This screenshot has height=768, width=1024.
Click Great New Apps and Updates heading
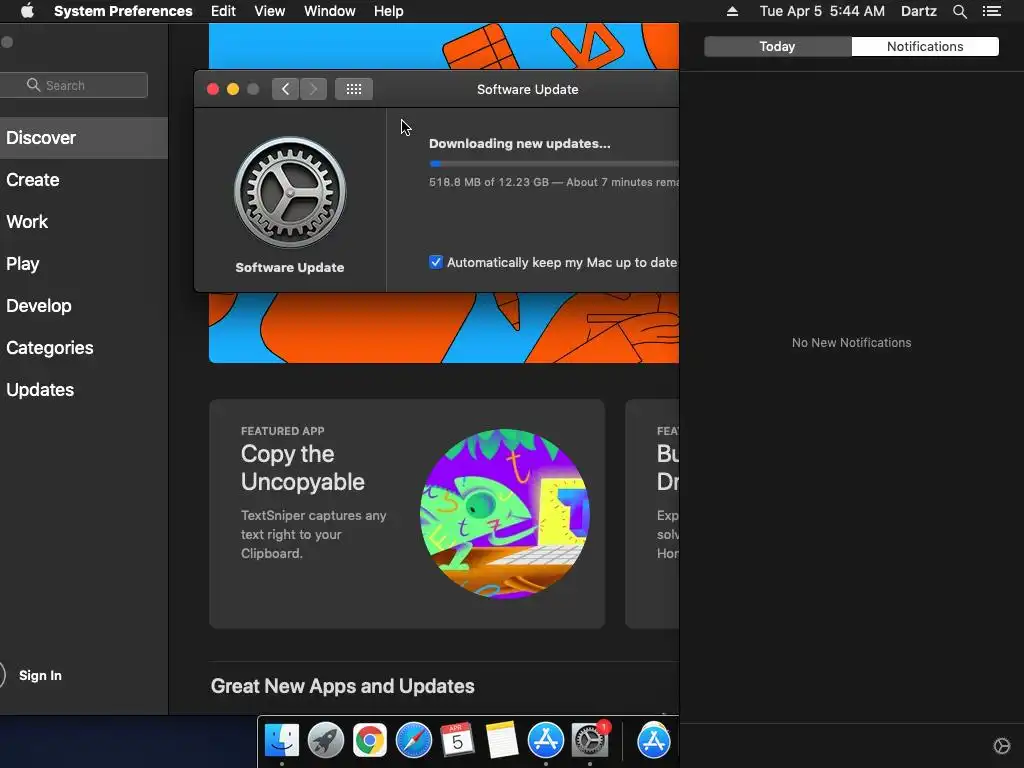tap(342, 686)
